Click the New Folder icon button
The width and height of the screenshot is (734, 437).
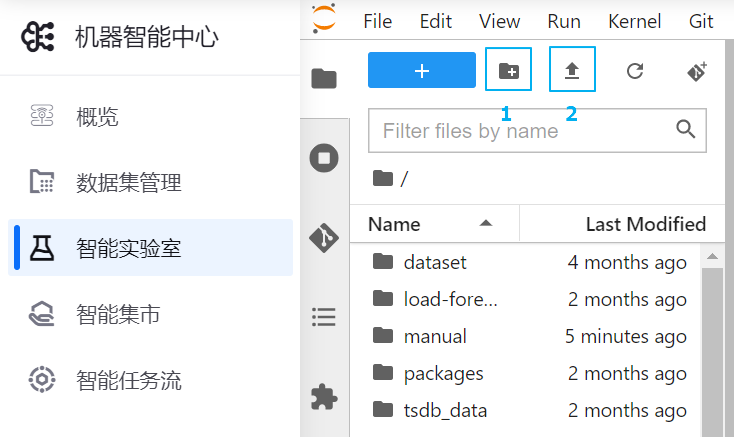click(508, 70)
